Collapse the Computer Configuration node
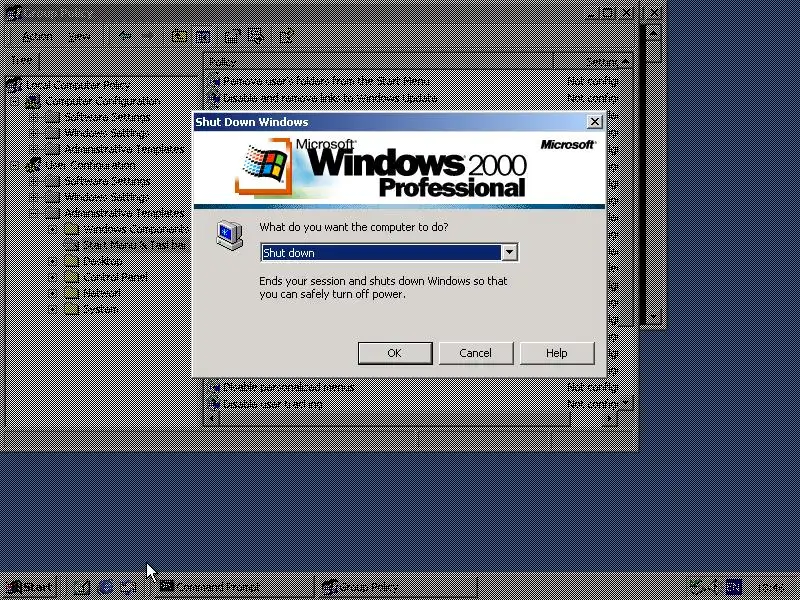Screen dimensions: 800x600 click(14, 101)
